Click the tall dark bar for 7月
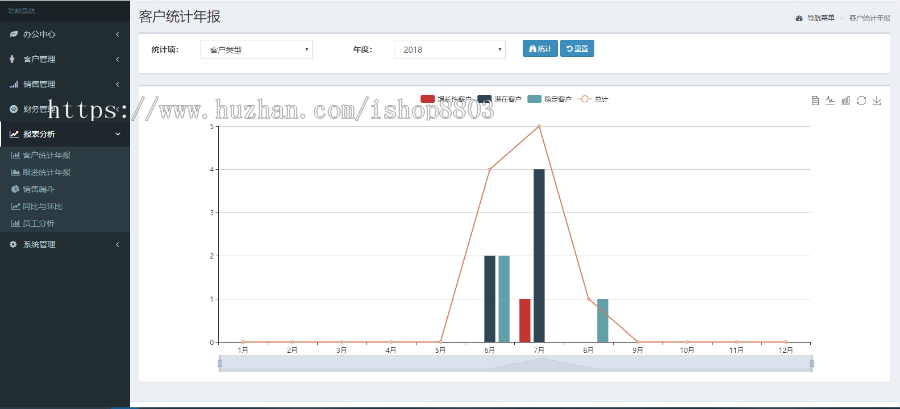 (x=539, y=256)
